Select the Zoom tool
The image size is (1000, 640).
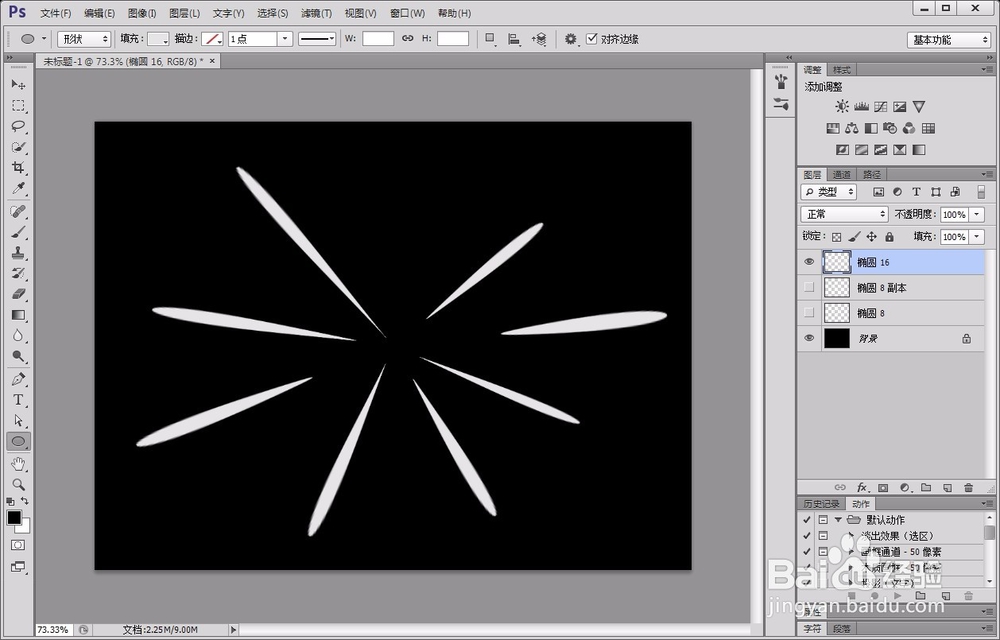pyautogui.click(x=18, y=484)
